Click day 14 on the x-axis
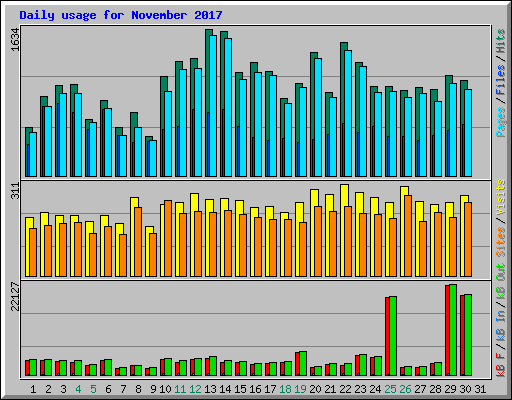 click(225, 389)
